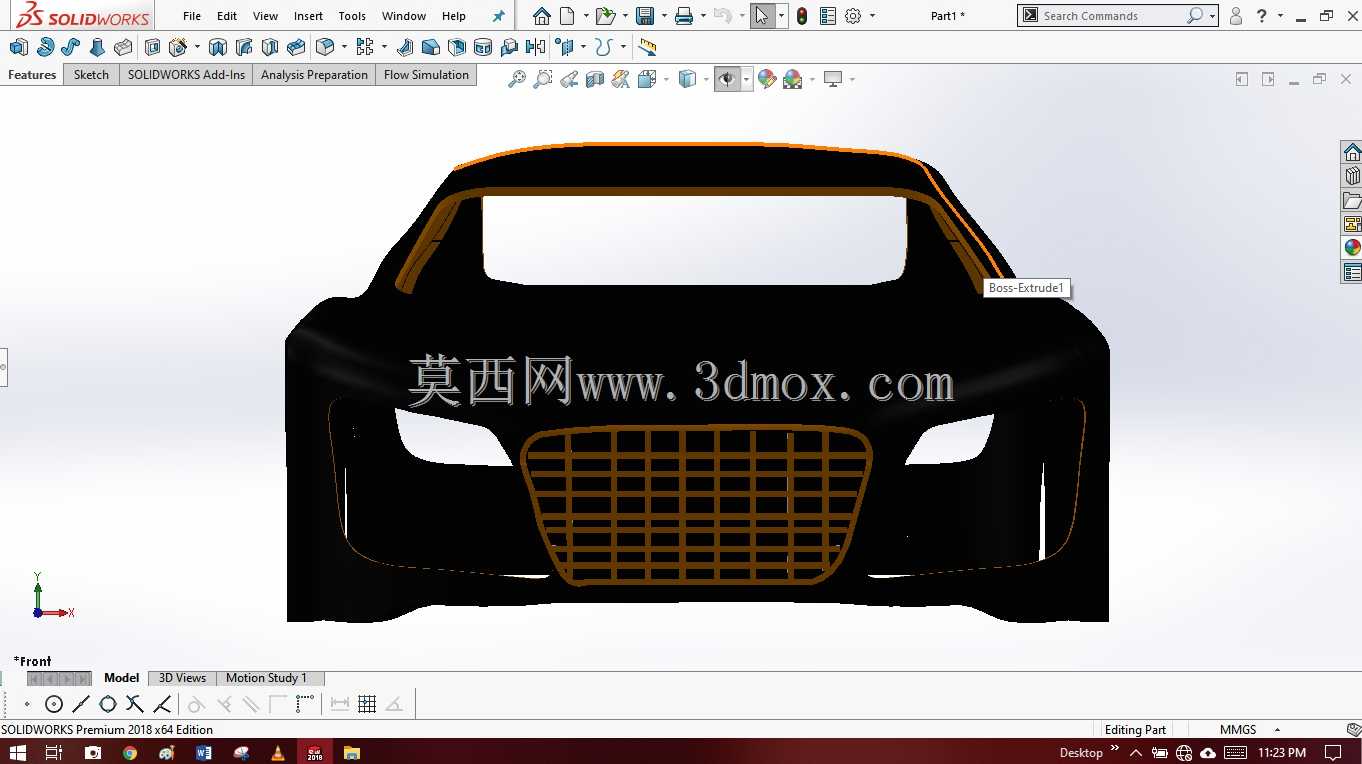Click the Print icon
The image size is (1362, 764).
(x=684, y=16)
